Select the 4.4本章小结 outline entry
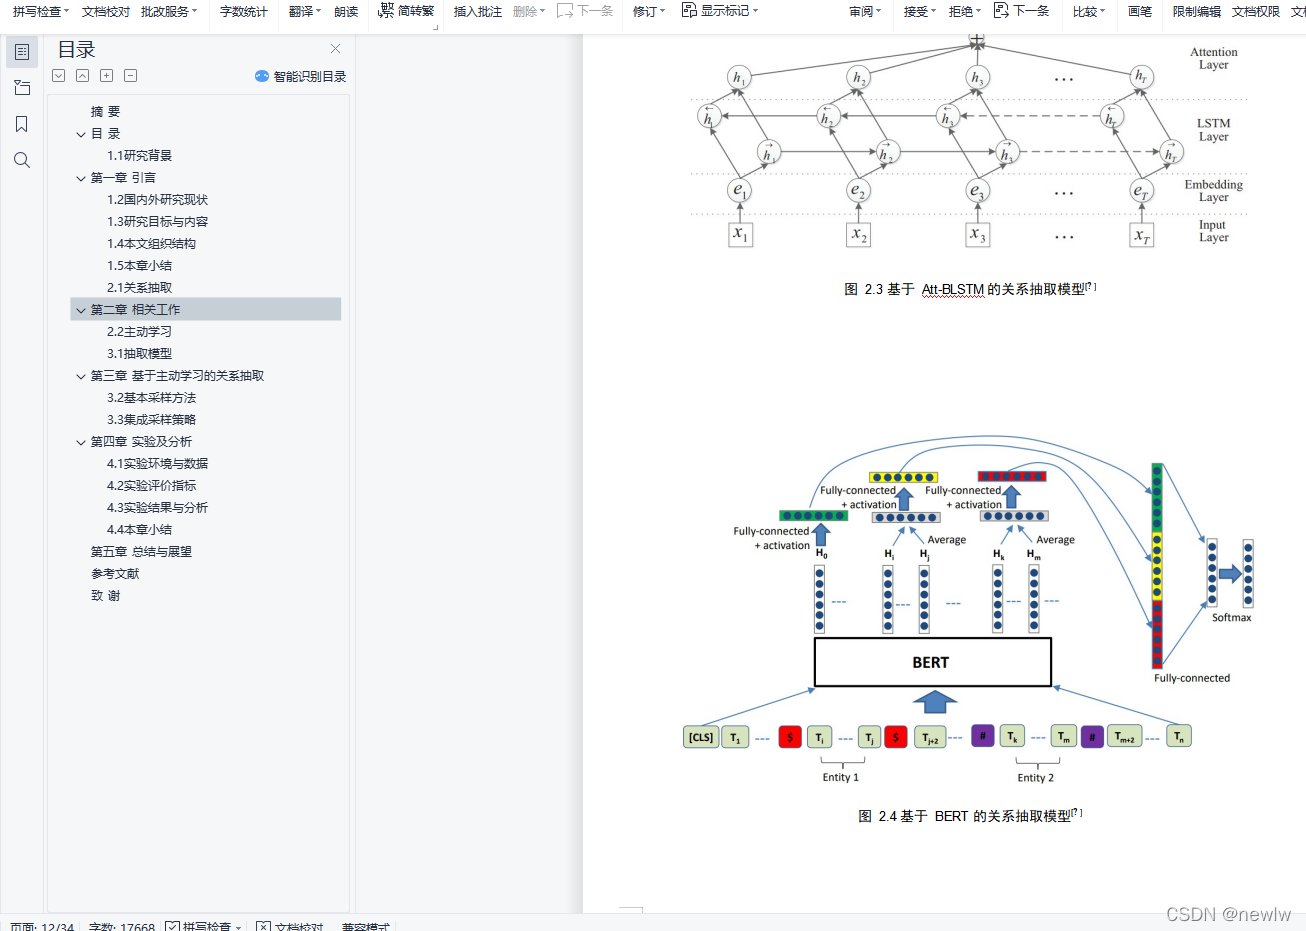Viewport: 1306px width, 931px height. (x=140, y=530)
